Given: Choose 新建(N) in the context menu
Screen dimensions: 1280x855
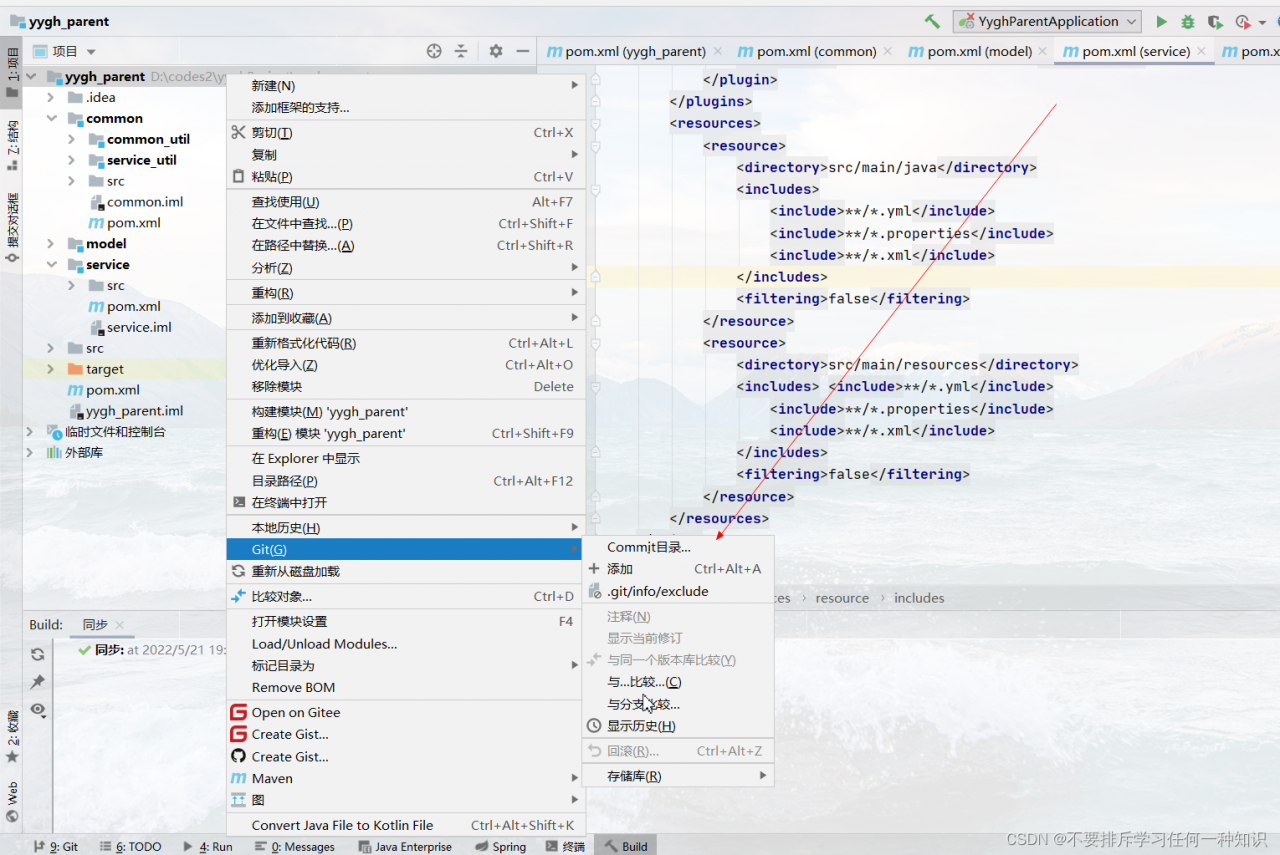Looking at the screenshot, I should [405, 86].
